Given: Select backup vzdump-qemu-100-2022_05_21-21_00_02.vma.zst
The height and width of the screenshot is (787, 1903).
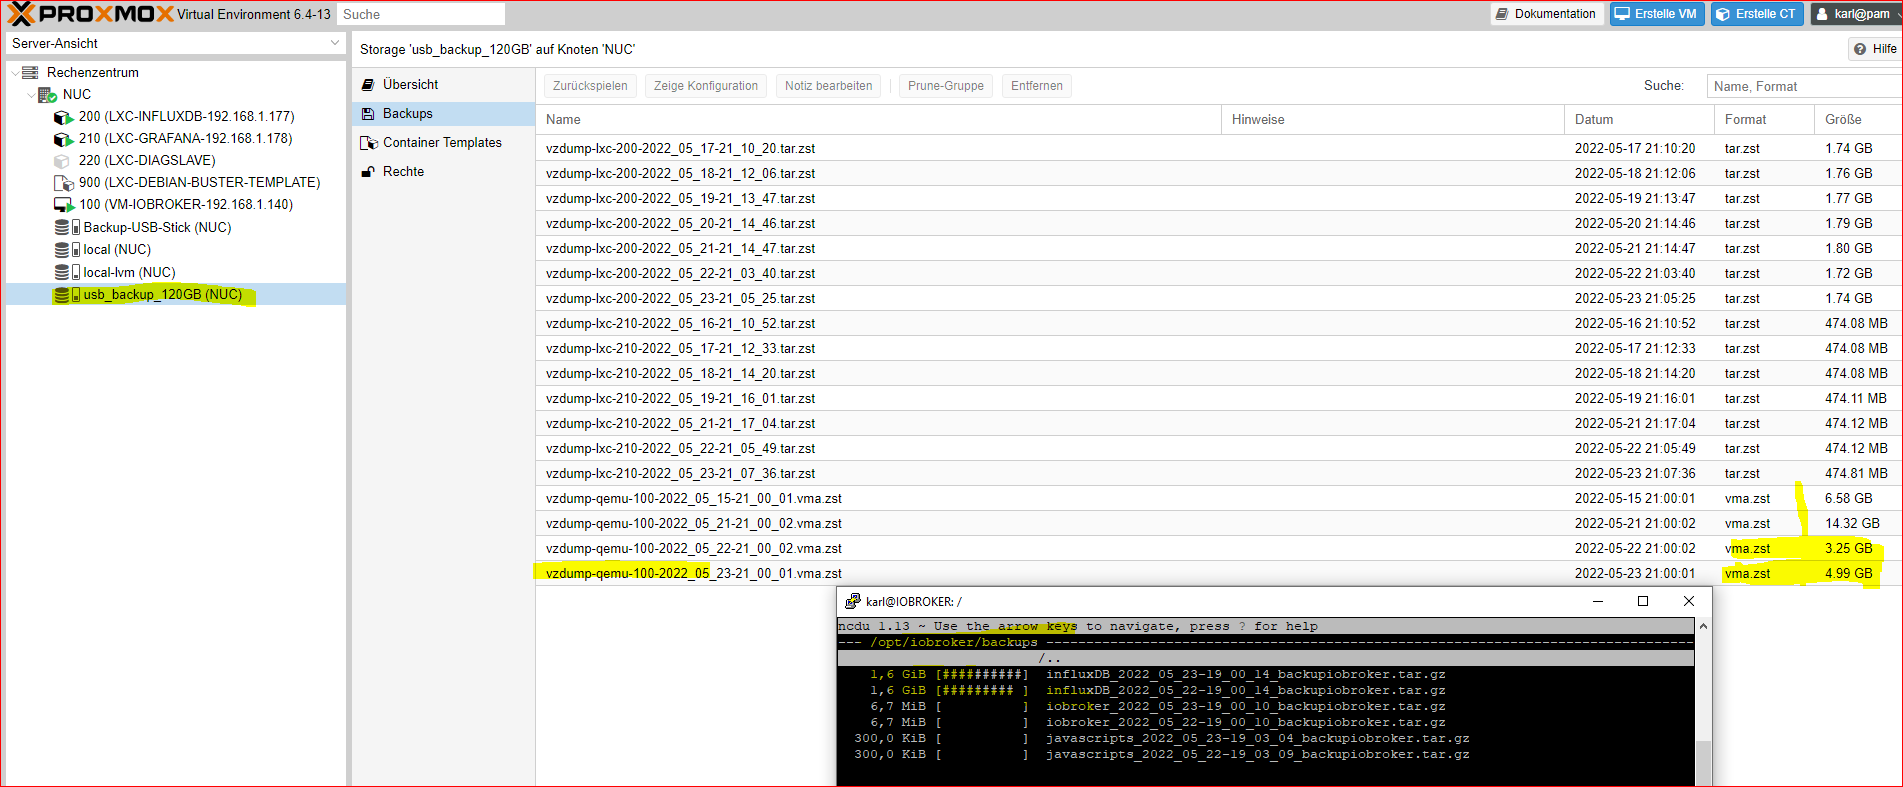Looking at the screenshot, I should click(x=1218, y=523).
